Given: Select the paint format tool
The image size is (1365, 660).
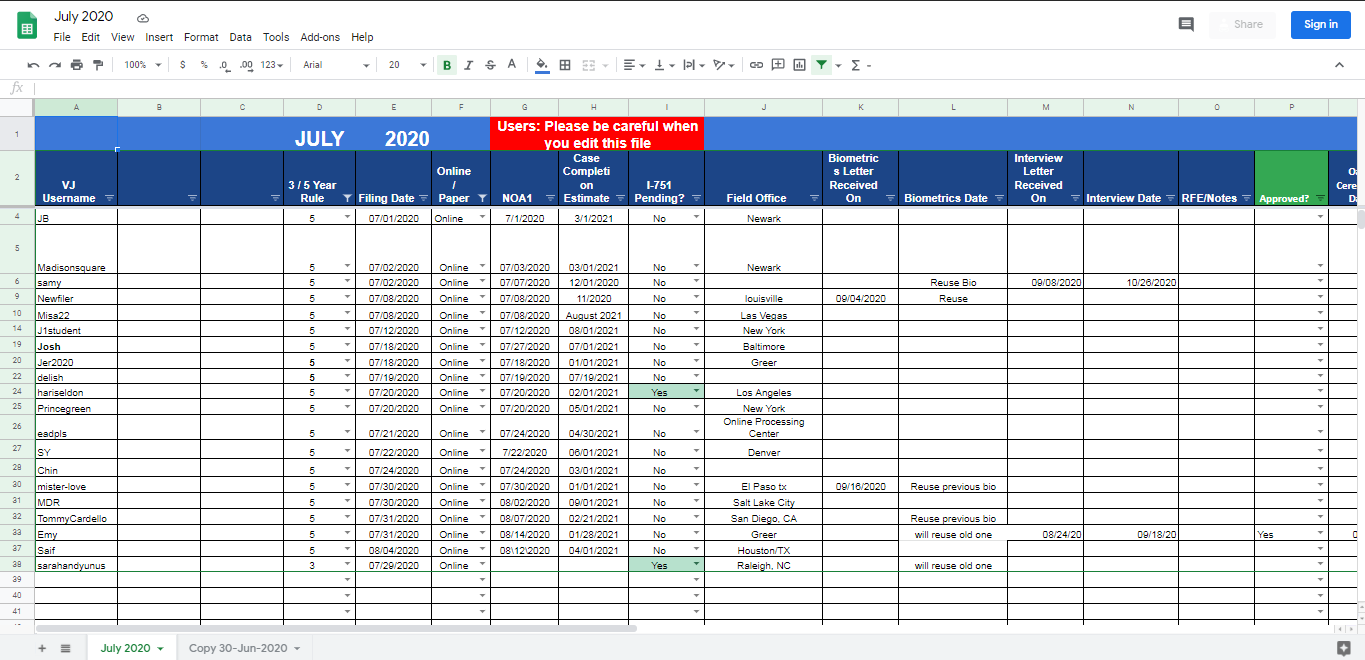Looking at the screenshot, I should 98,65.
